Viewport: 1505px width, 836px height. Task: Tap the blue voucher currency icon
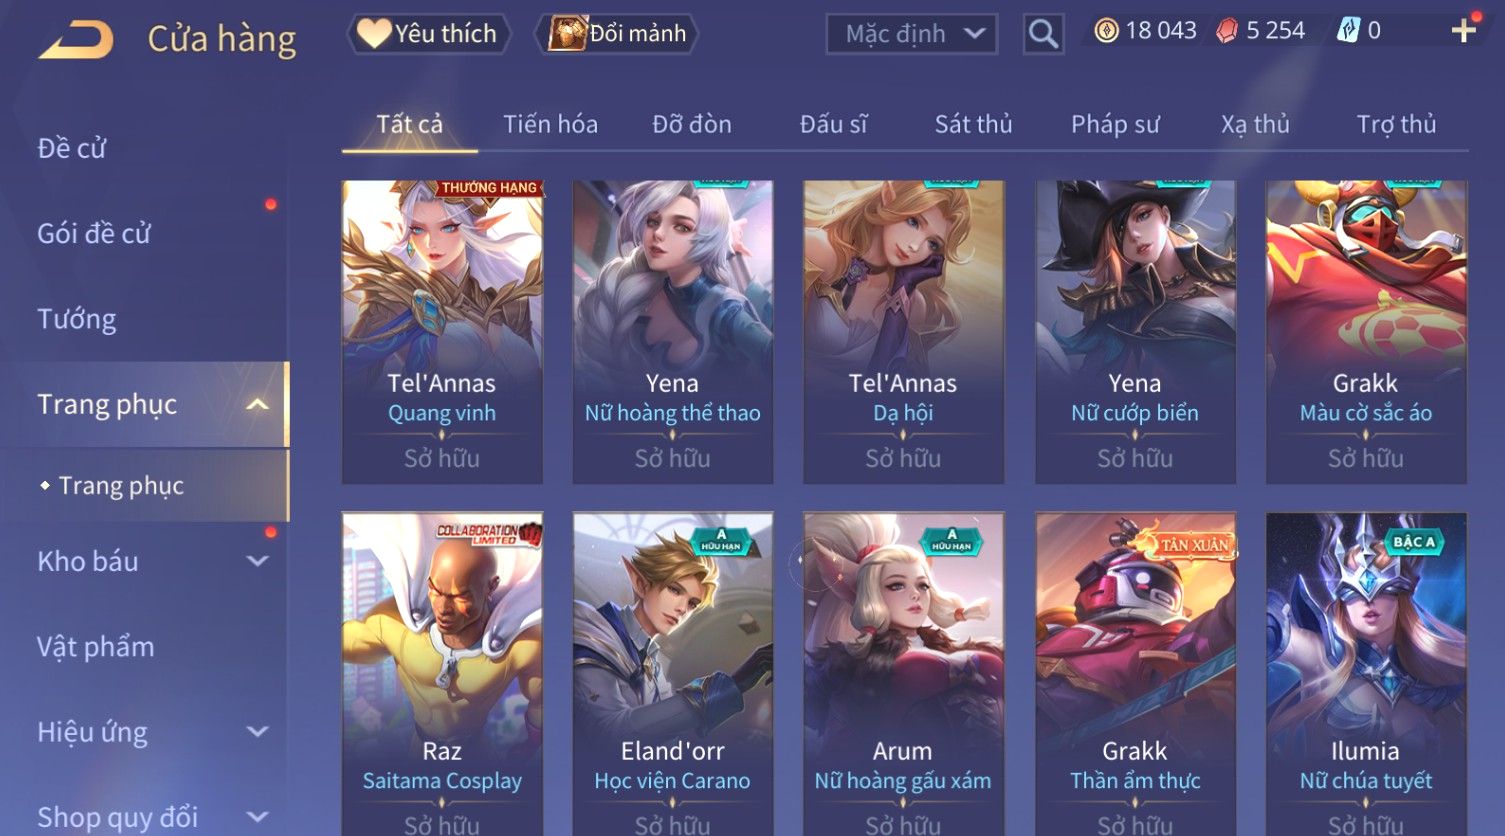point(1349,31)
